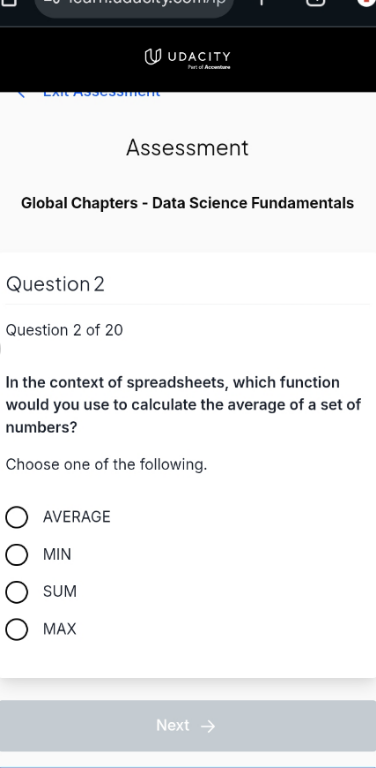Screen dimensions: 376x768
Task: Open the browser overflow menu
Action: pyautogui.click(x=367, y=2)
